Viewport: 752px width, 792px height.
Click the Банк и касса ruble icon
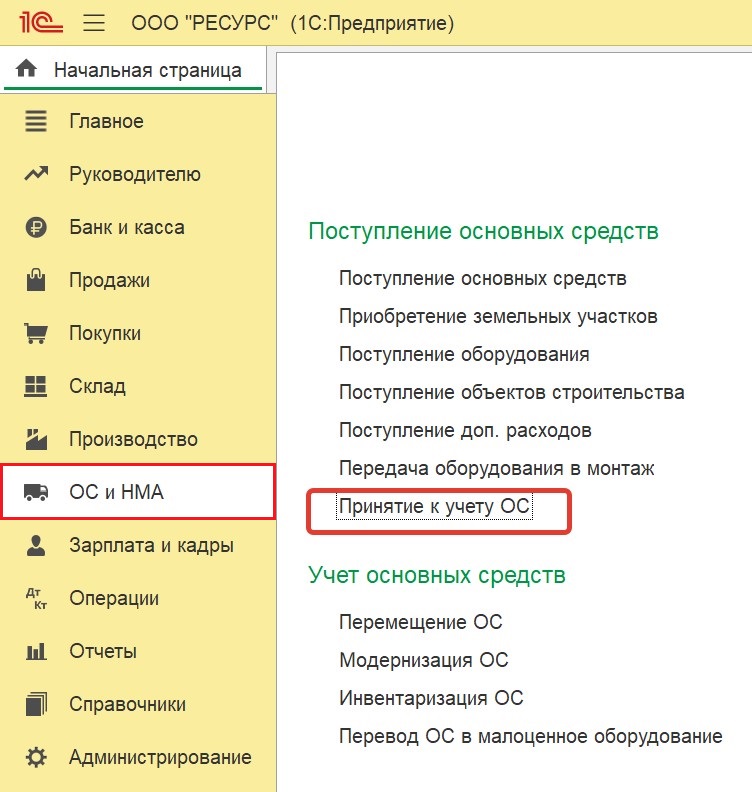point(36,227)
